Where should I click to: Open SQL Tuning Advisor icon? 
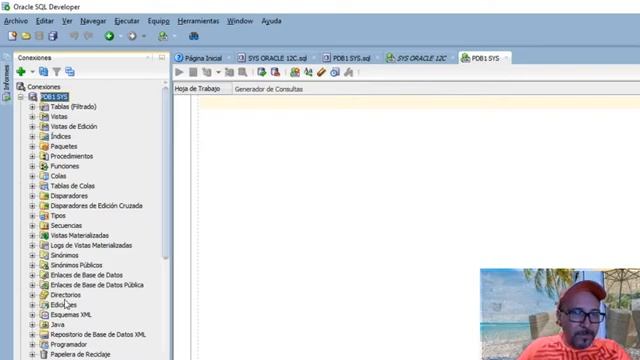[243, 72]
